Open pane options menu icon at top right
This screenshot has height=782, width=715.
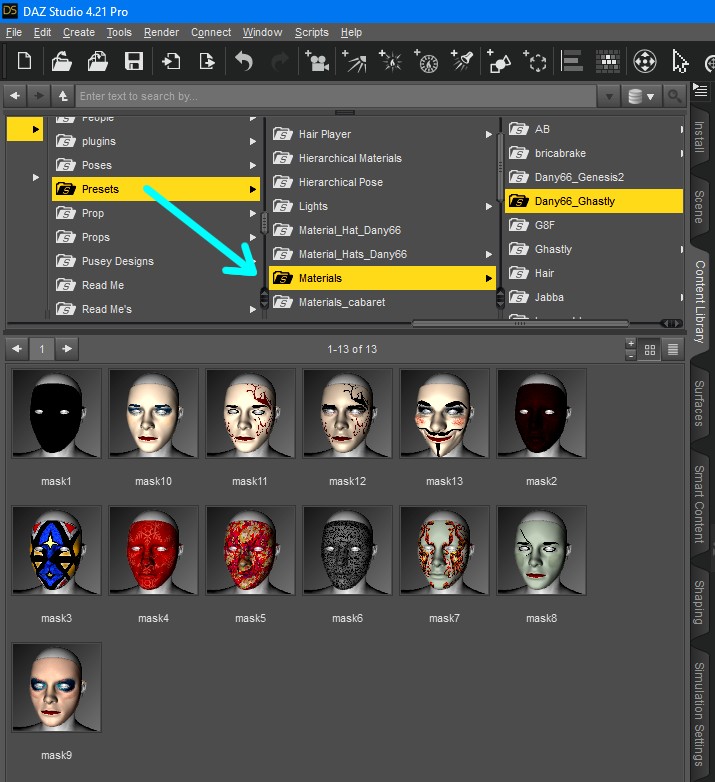[700, 91]
